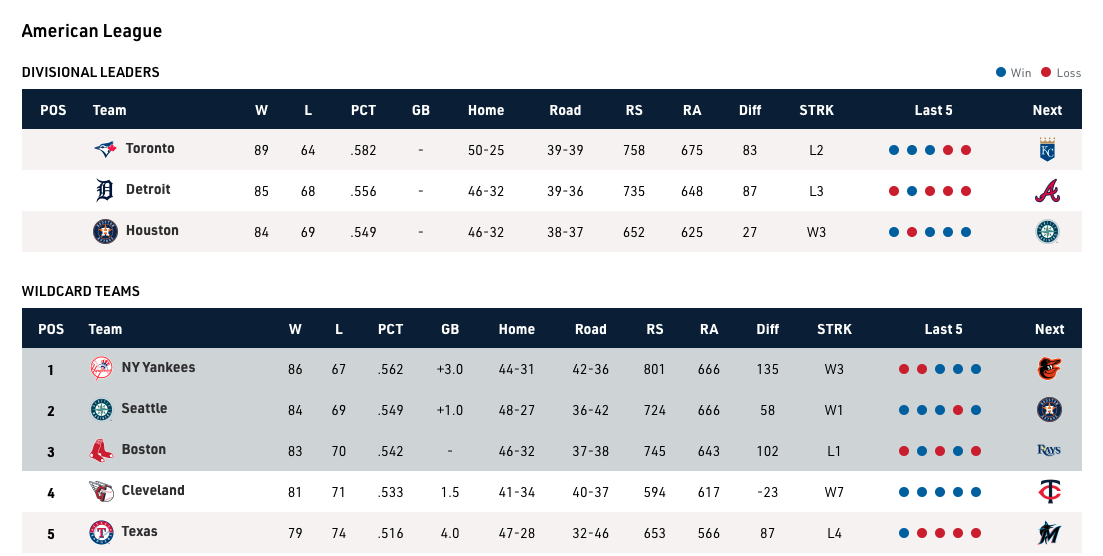This screenshot has width=1103, height=556.
Task: Sort wildcard table by GB header
Action: coord(450,329)
